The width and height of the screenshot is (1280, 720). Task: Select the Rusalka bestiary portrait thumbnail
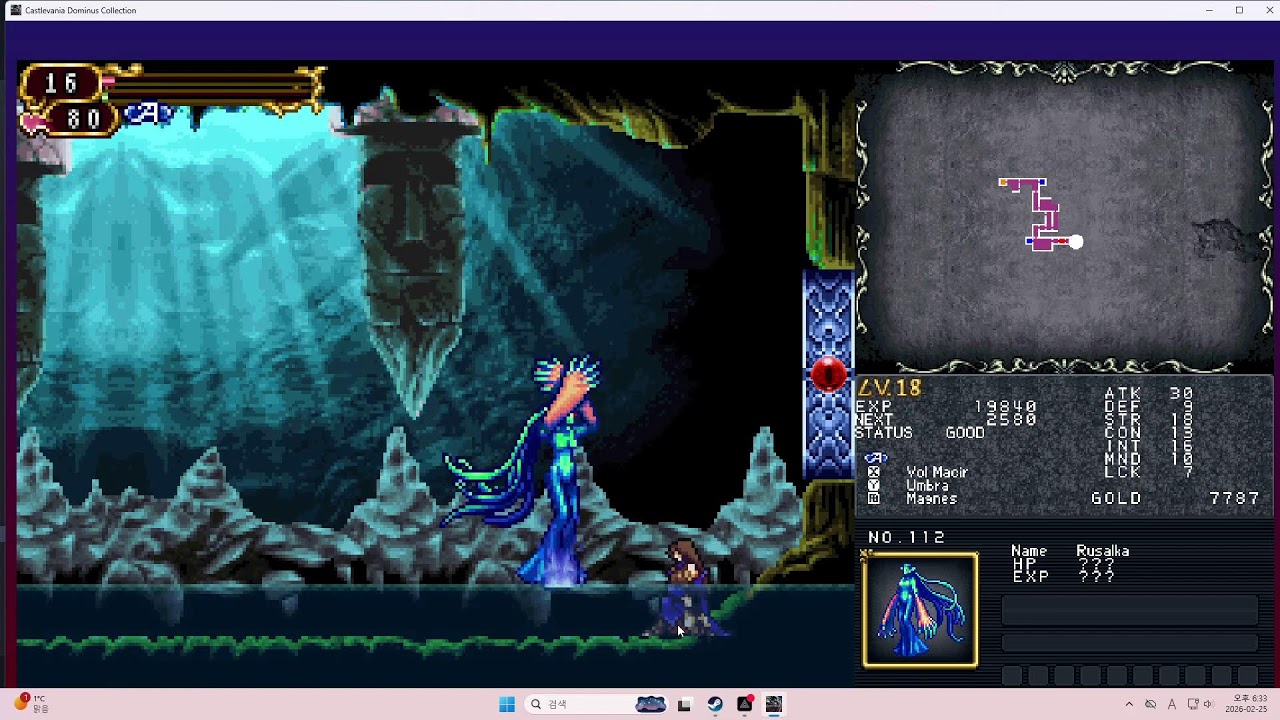[x=920, y=609]
